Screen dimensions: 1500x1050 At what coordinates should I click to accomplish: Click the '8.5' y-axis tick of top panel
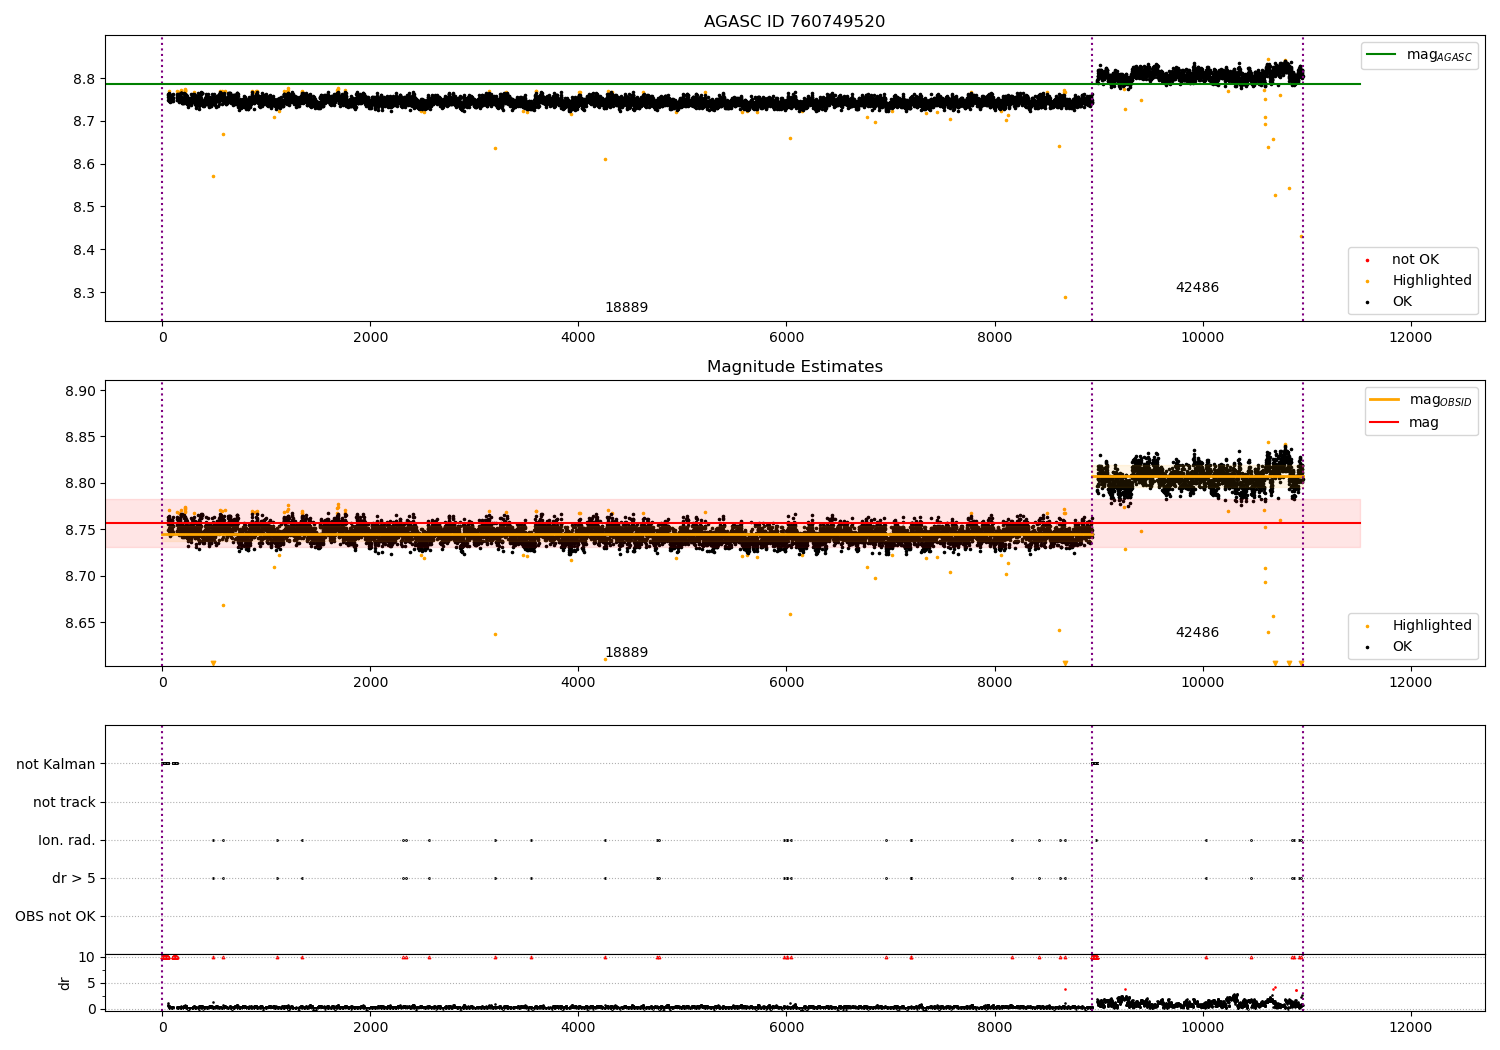[x=84, y=208]
